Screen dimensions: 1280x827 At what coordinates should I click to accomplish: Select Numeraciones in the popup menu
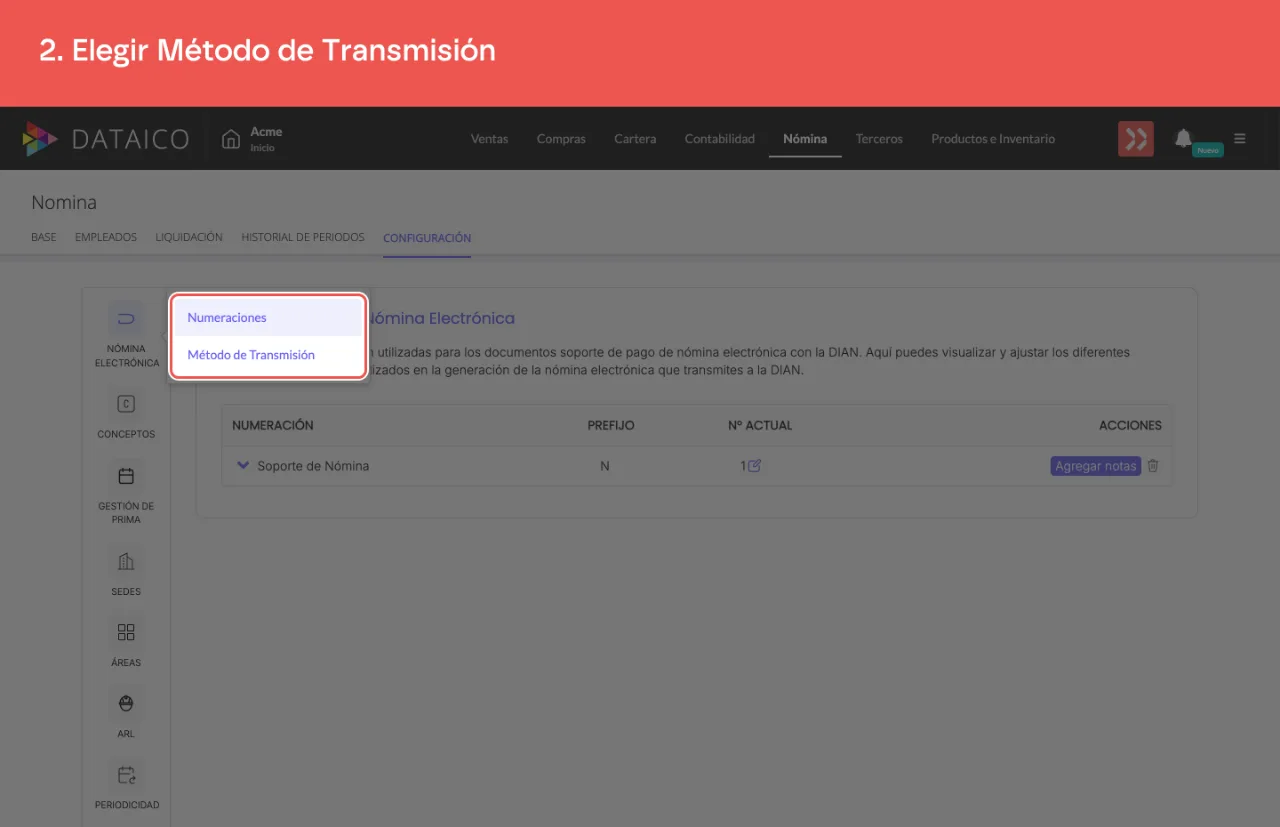pyautogui.click(x=267, y=317)
